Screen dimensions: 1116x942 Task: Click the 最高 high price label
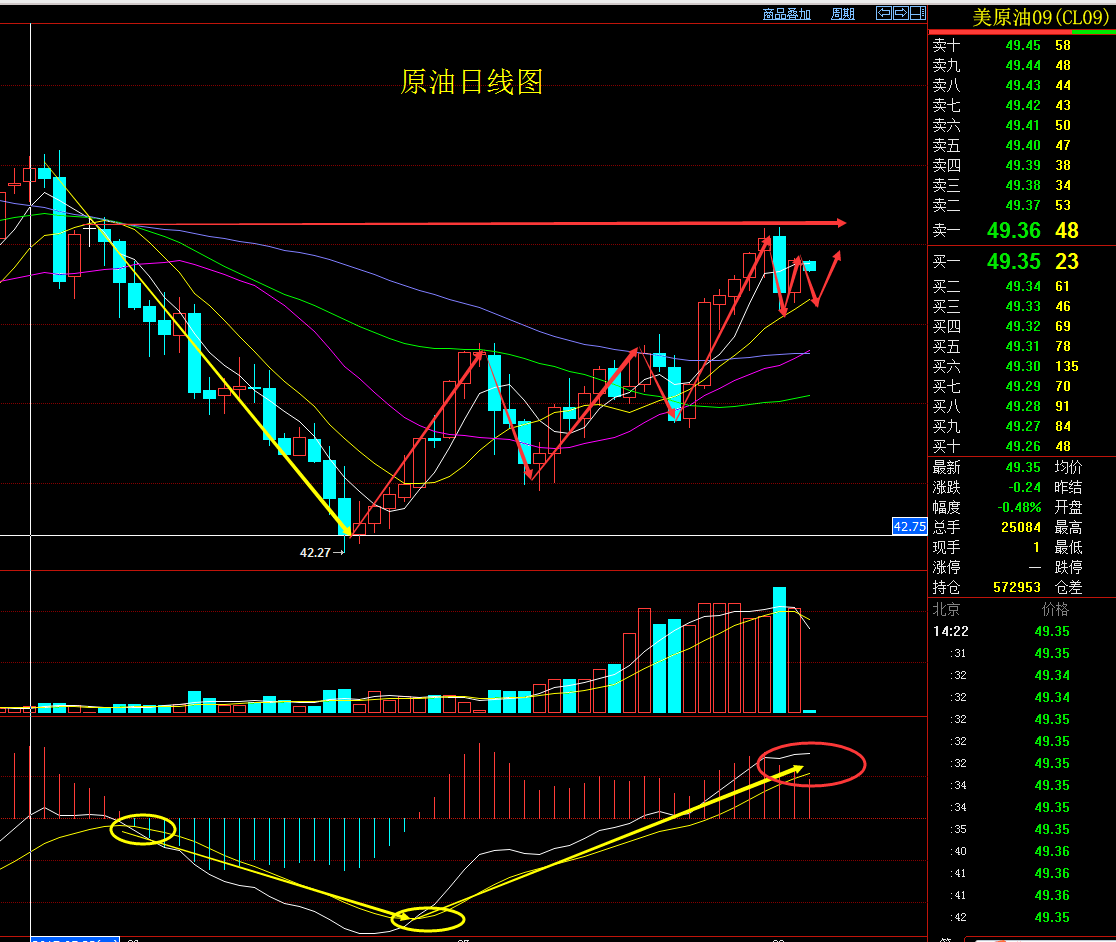click(1068, 527)
